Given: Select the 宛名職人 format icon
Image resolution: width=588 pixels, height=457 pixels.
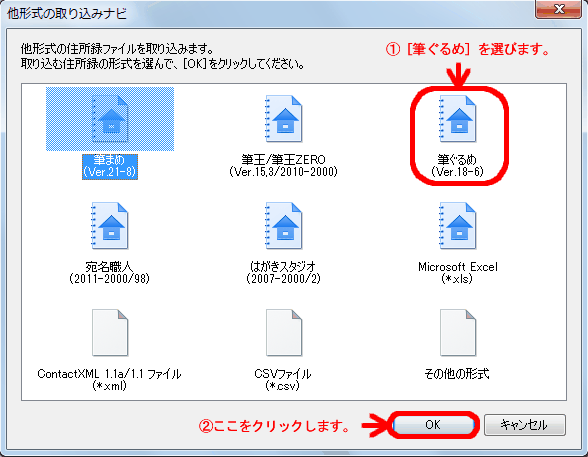Looking at the screenshot, I should coord(110,226).
